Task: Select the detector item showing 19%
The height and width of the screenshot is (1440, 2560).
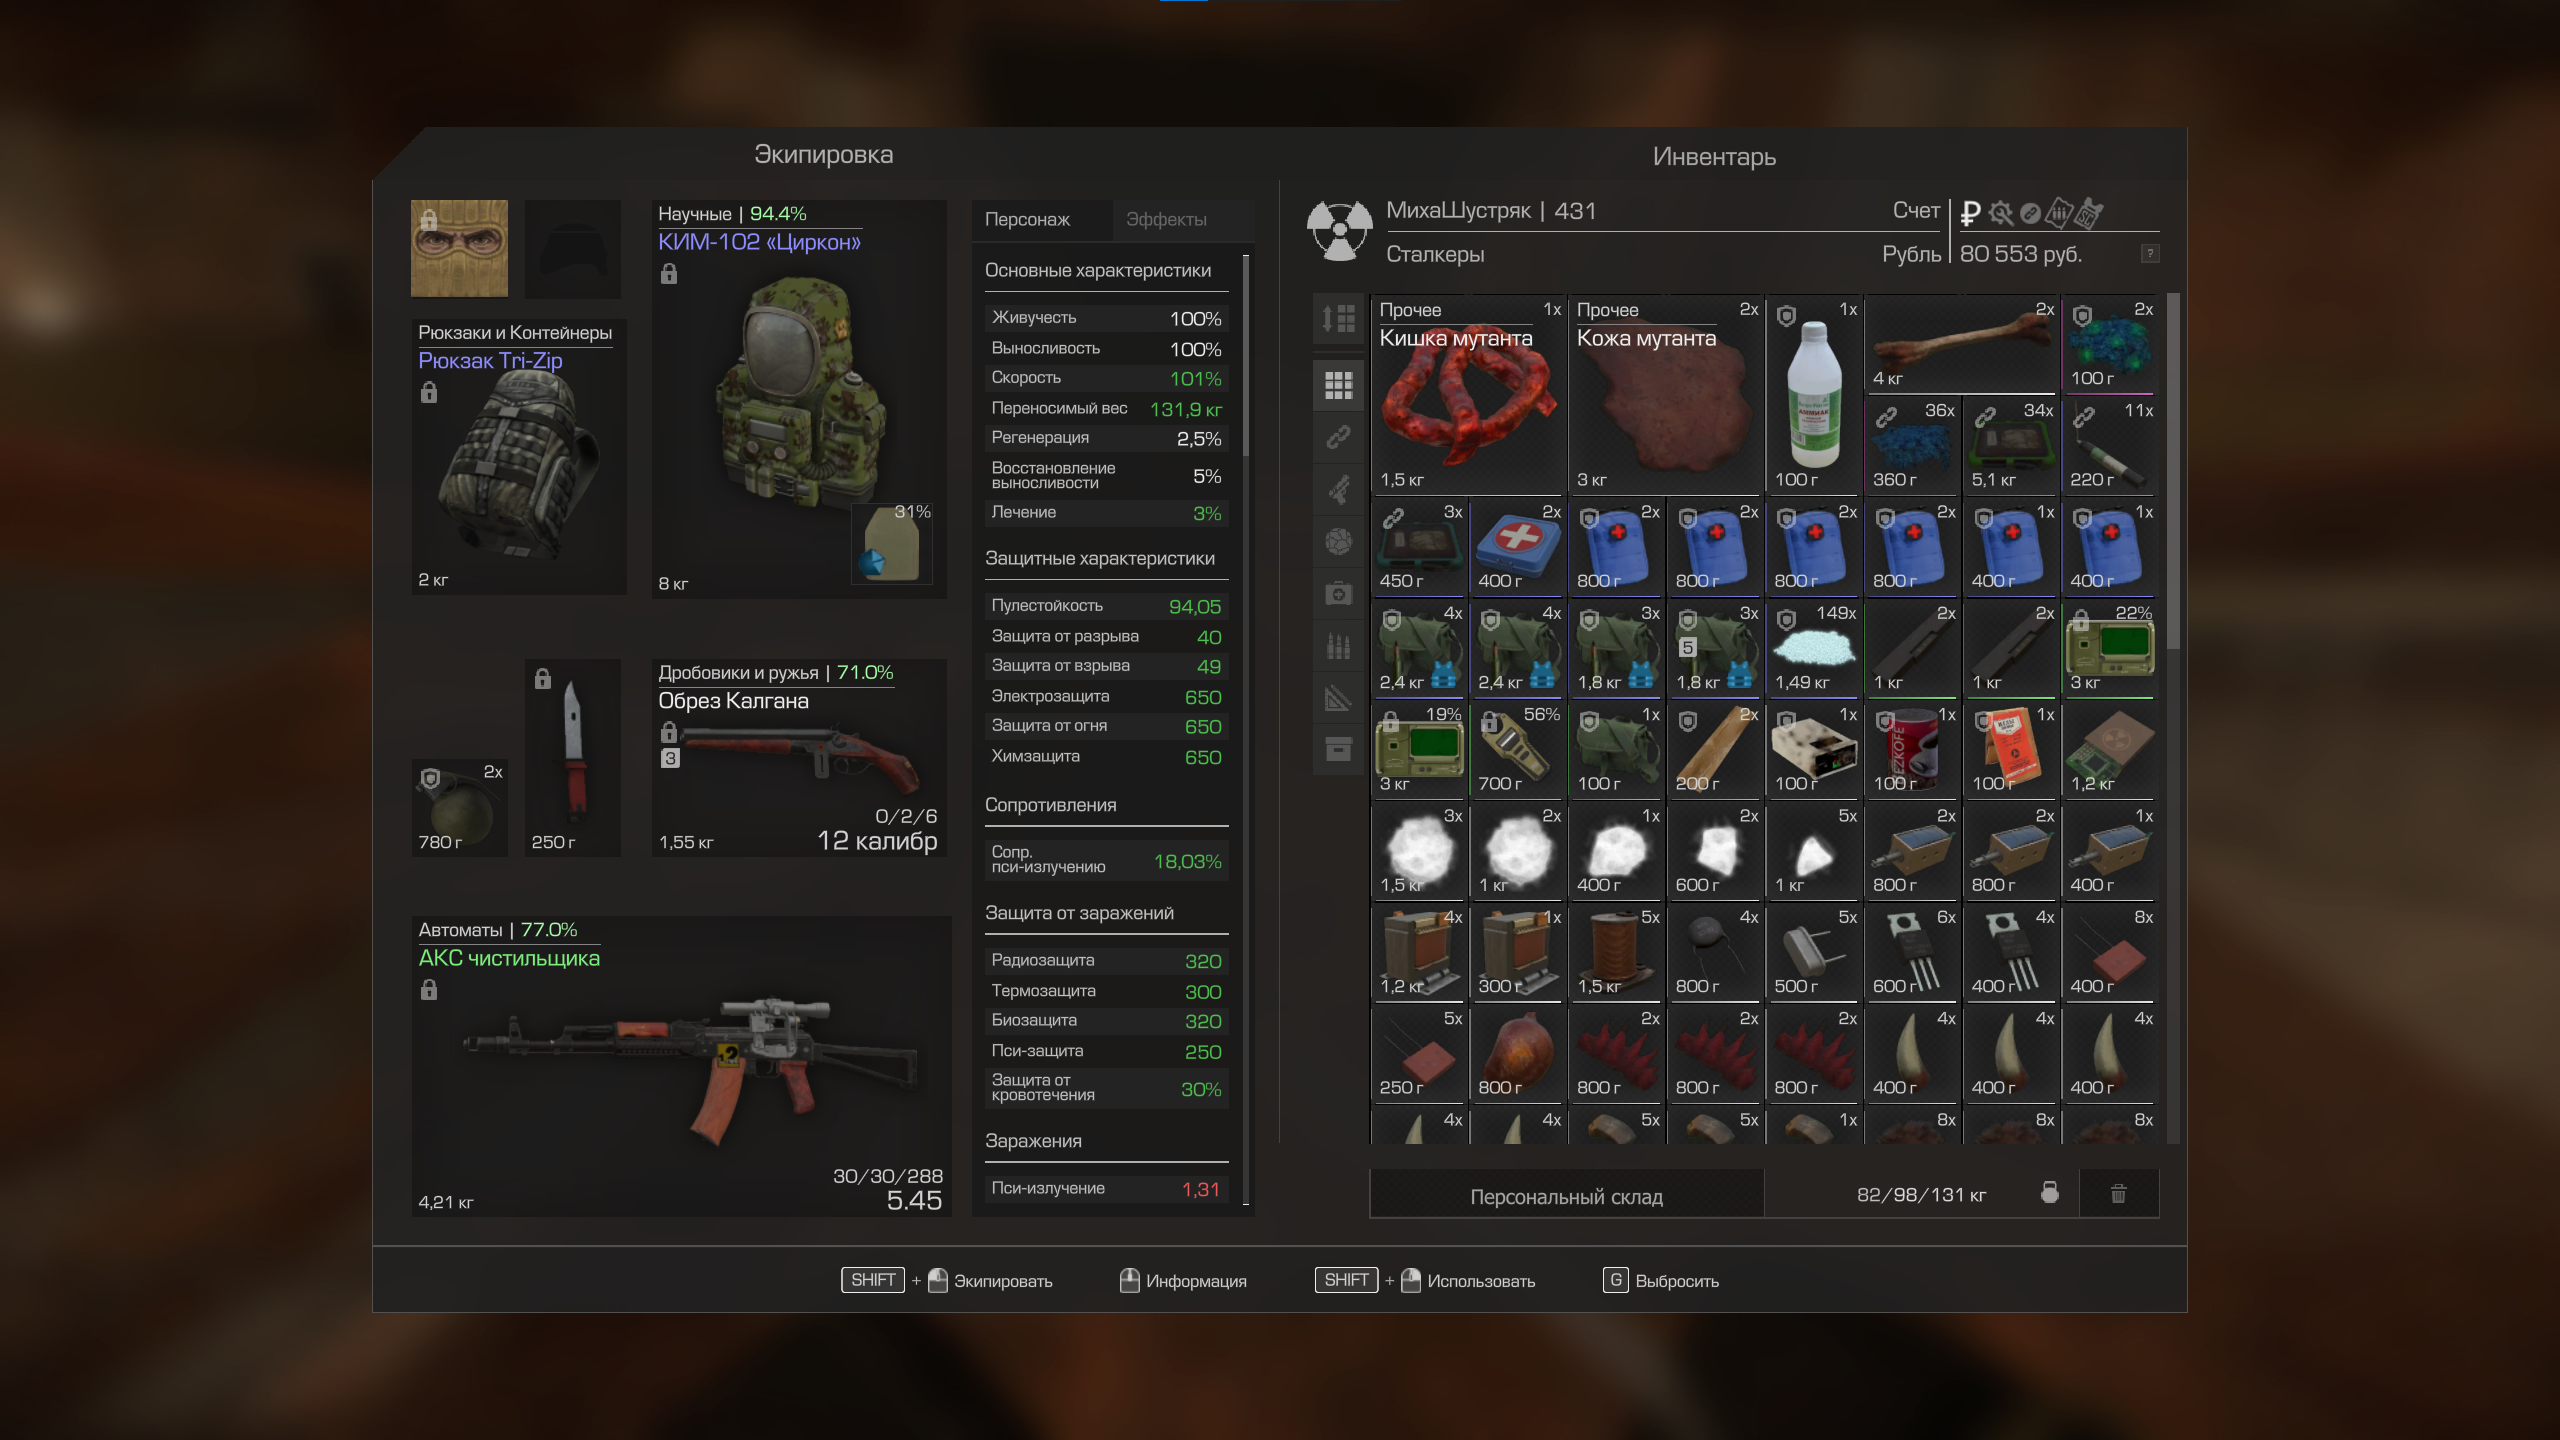Action: pos(1418,749)
